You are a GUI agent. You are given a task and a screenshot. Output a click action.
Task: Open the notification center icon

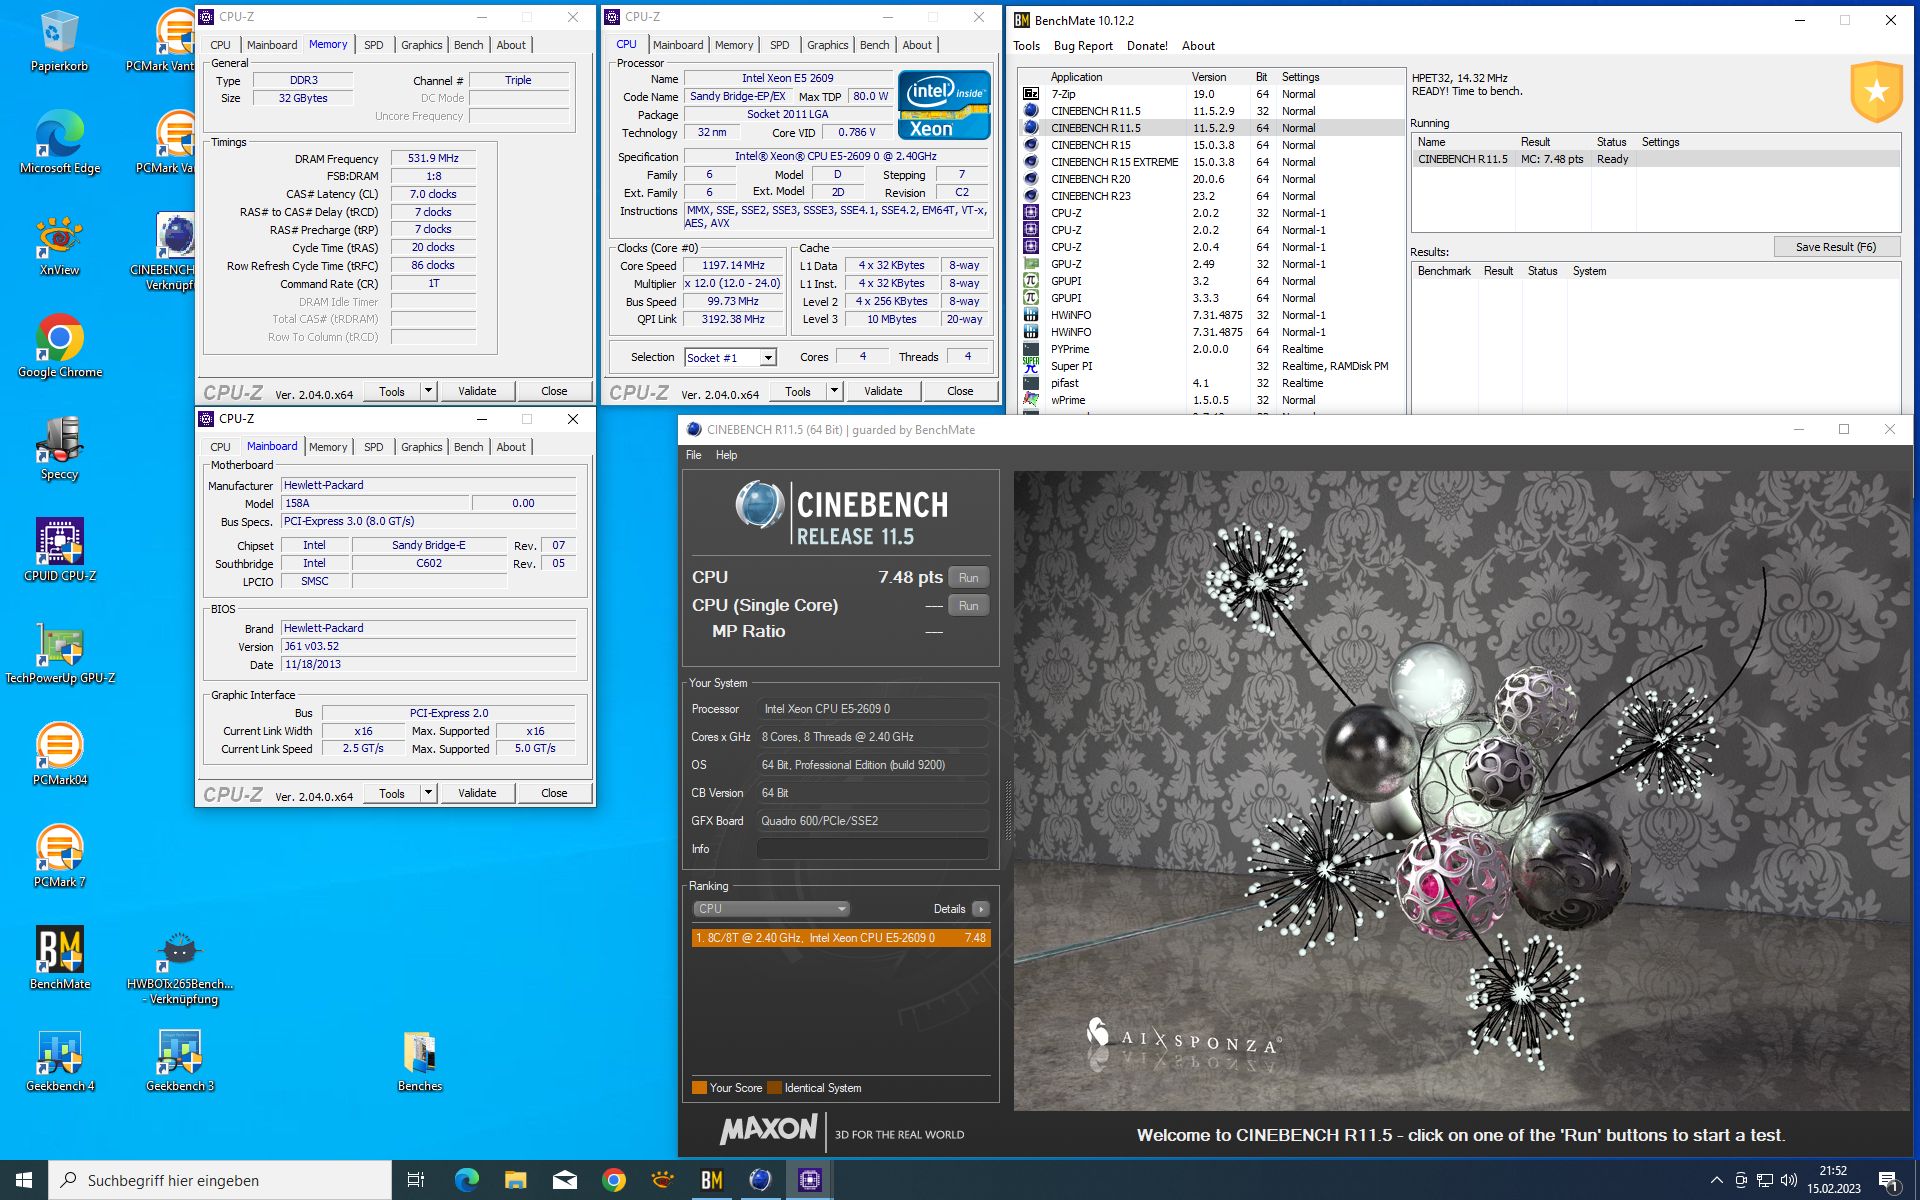[1888, 1180]
